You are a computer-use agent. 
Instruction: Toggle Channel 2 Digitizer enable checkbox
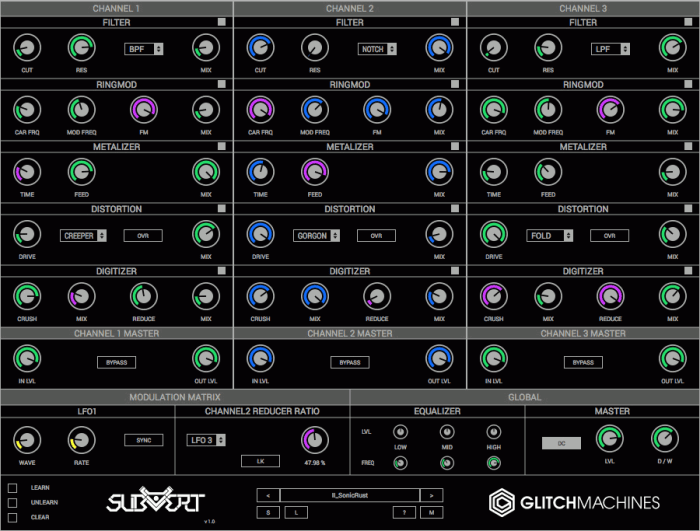(x=455, y=270)
